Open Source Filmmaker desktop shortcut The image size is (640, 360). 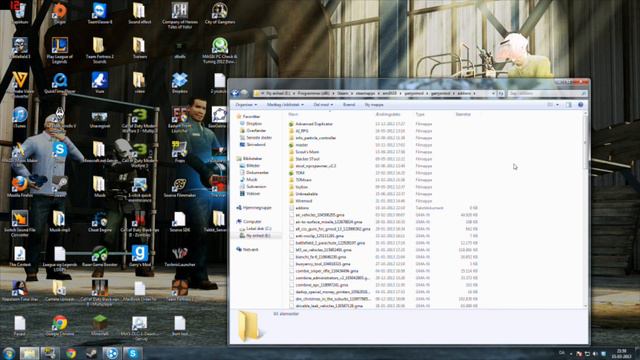coord(180,187)
